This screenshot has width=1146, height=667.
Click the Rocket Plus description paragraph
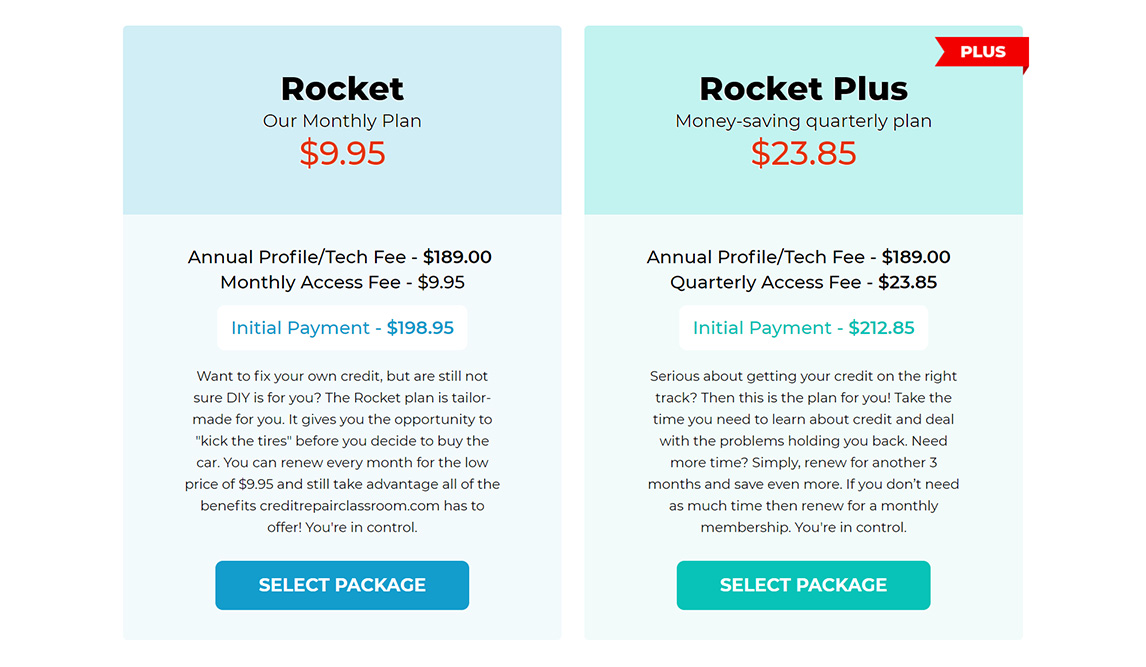coord(803,451)
